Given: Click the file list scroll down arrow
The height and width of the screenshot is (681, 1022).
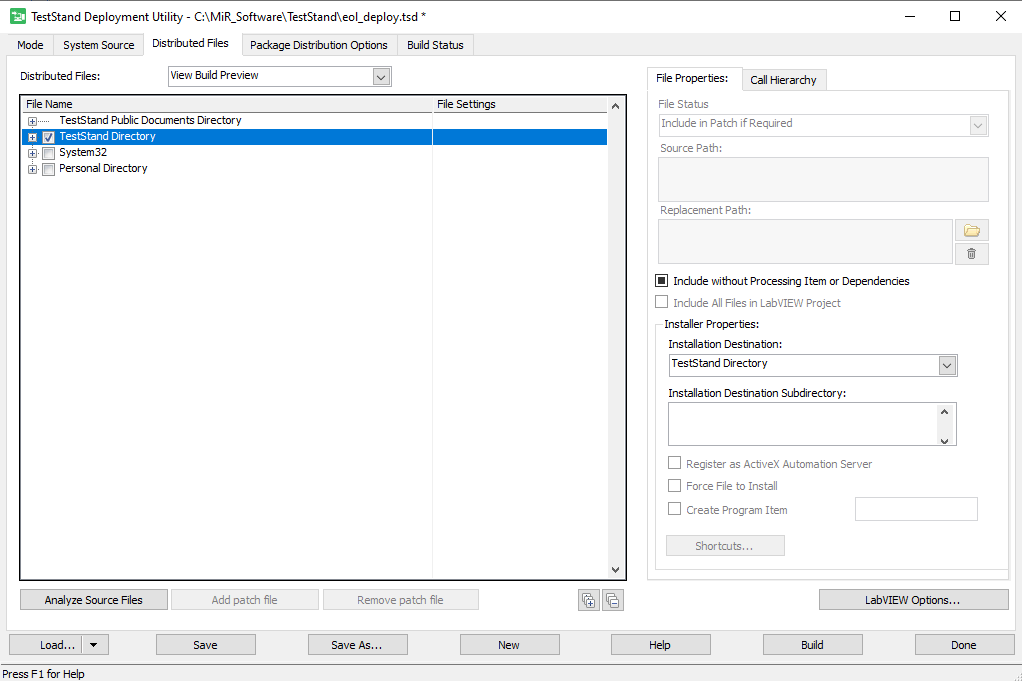Looking at the screenshot, I should tap(615, 570).
